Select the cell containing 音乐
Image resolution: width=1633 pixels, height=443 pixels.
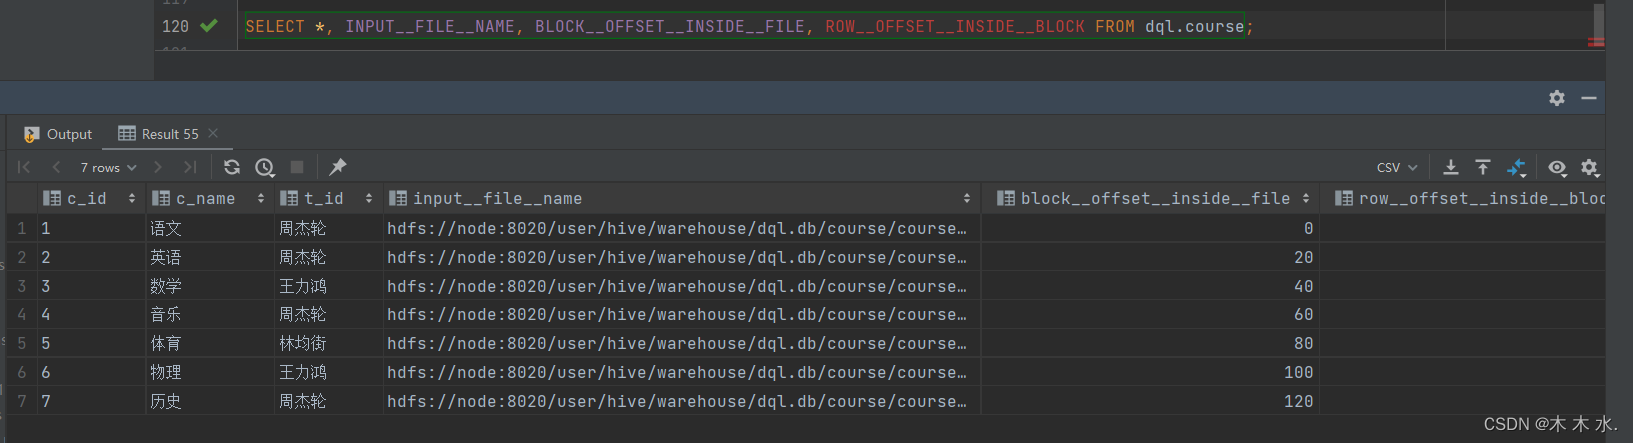click(x=210, y=314)
